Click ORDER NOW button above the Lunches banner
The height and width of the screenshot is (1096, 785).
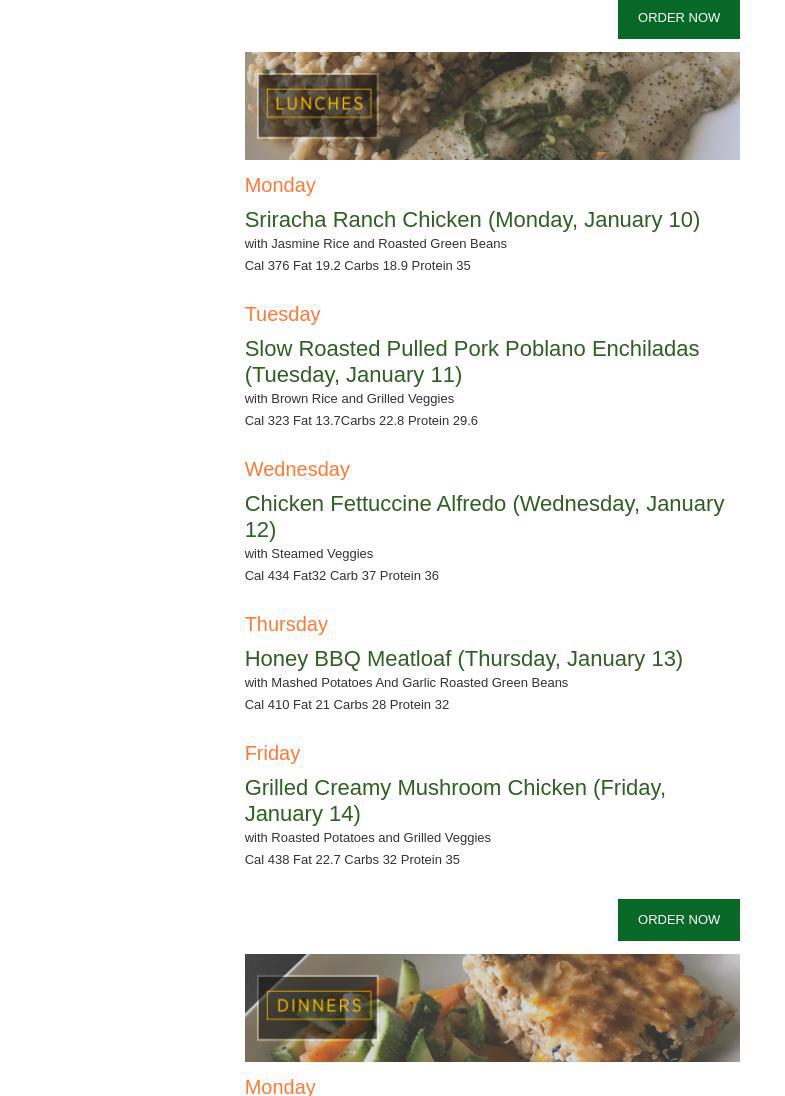pos(678,18)
